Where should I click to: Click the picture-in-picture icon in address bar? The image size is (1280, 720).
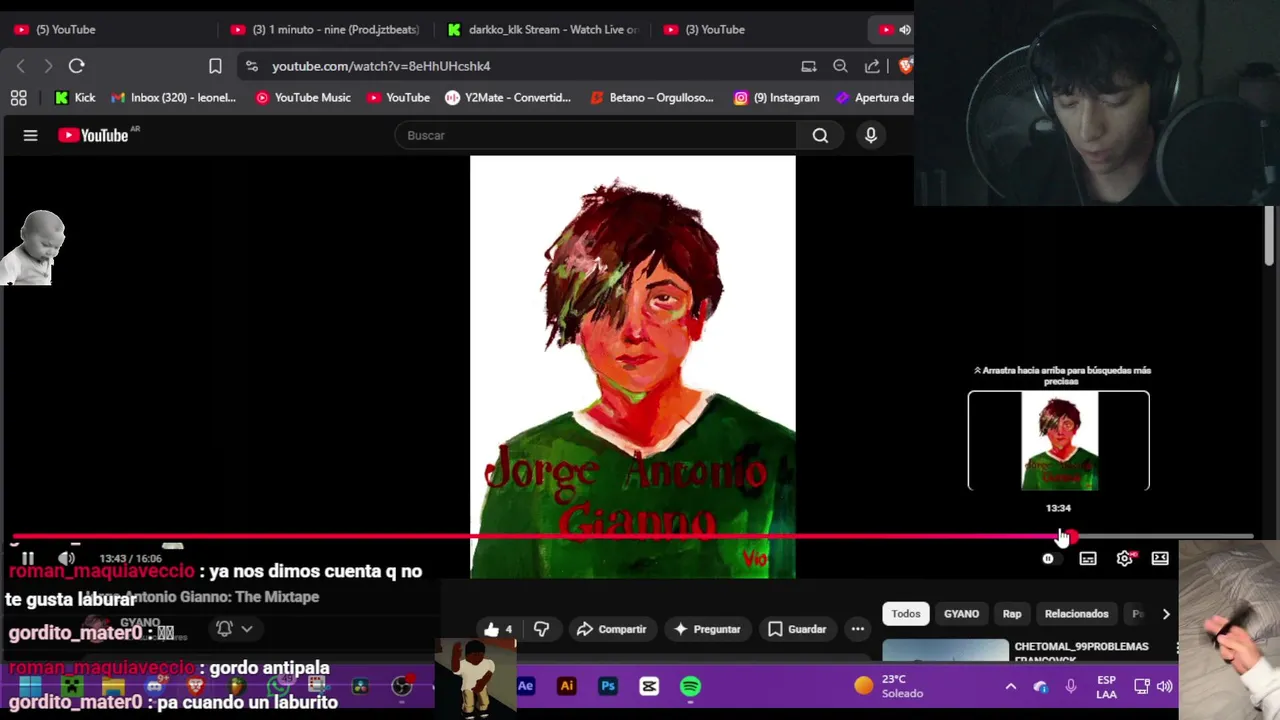(x=809, y=66)
